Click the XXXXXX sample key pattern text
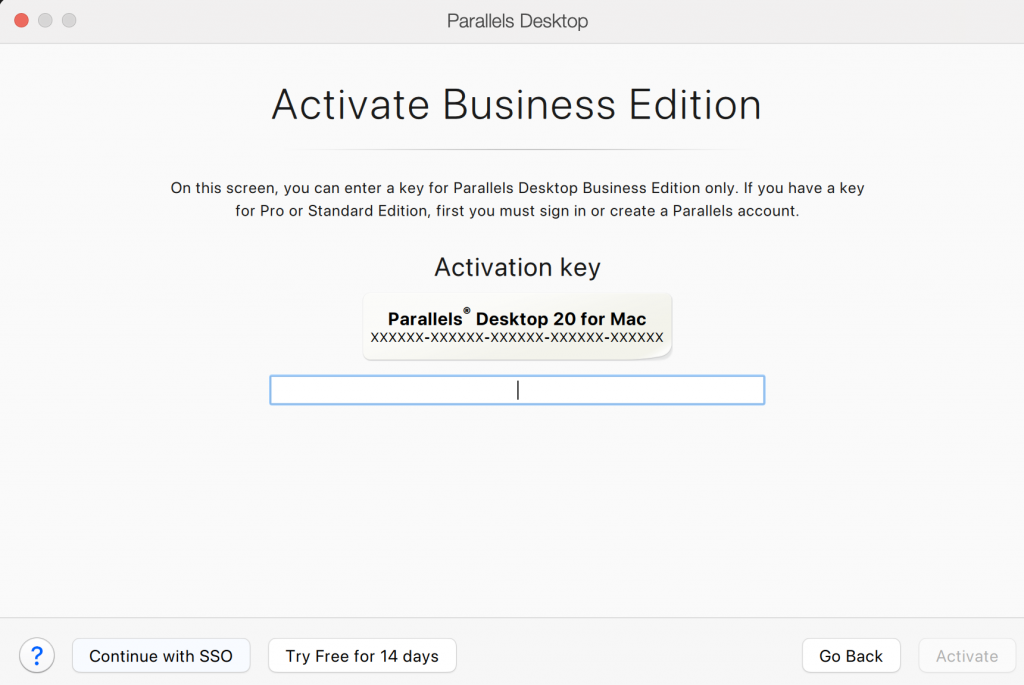1024x685 pixels. pos(517,338)
